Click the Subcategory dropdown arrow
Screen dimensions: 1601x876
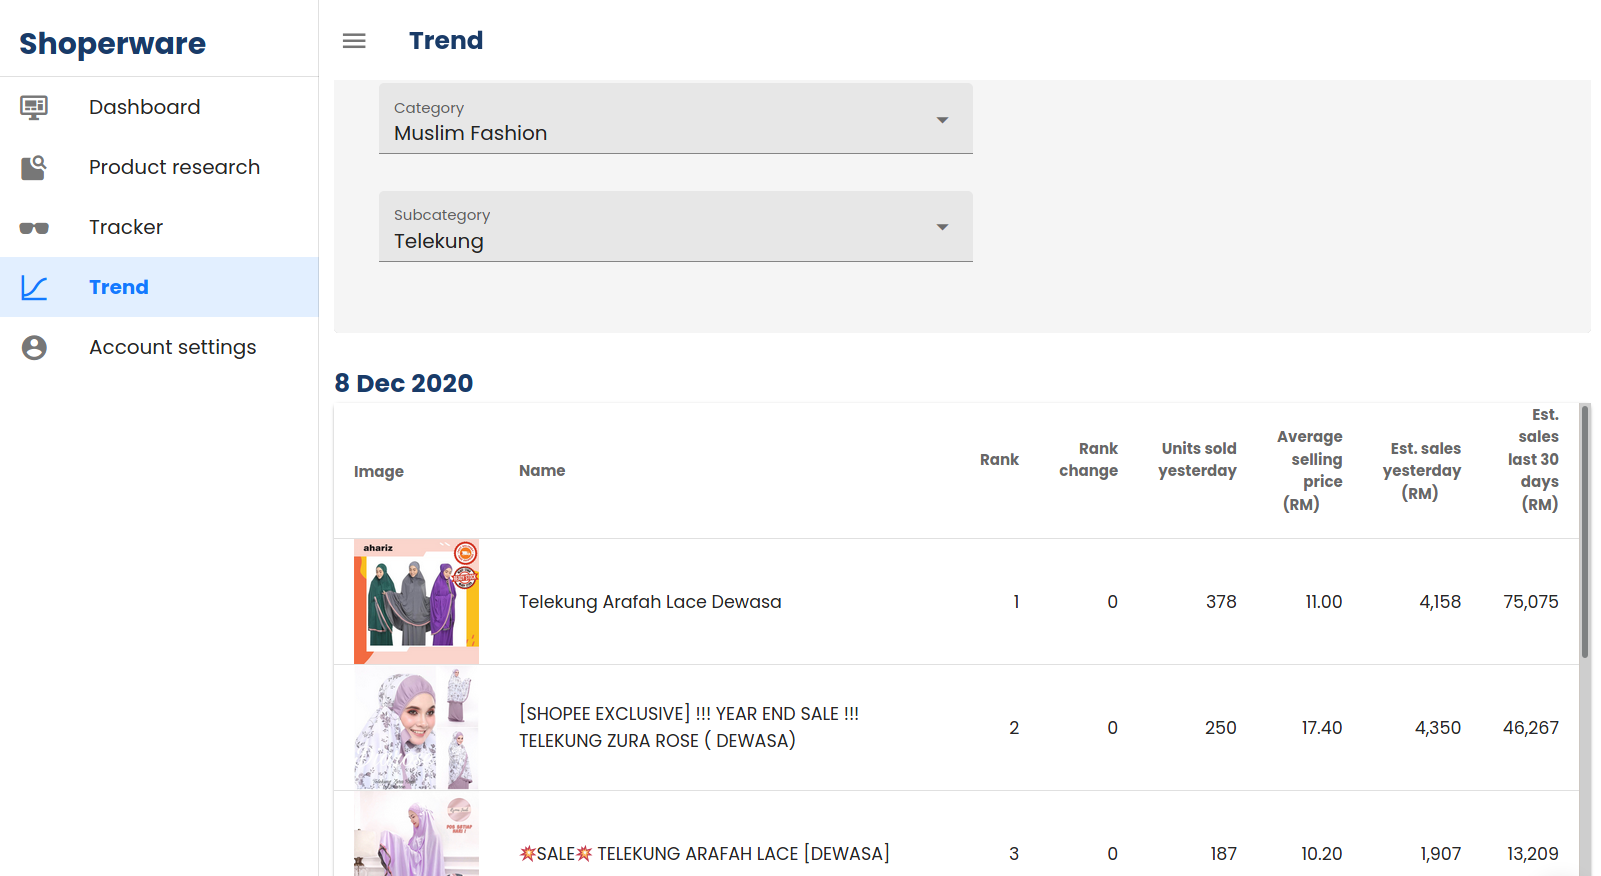tap(942, 227)
